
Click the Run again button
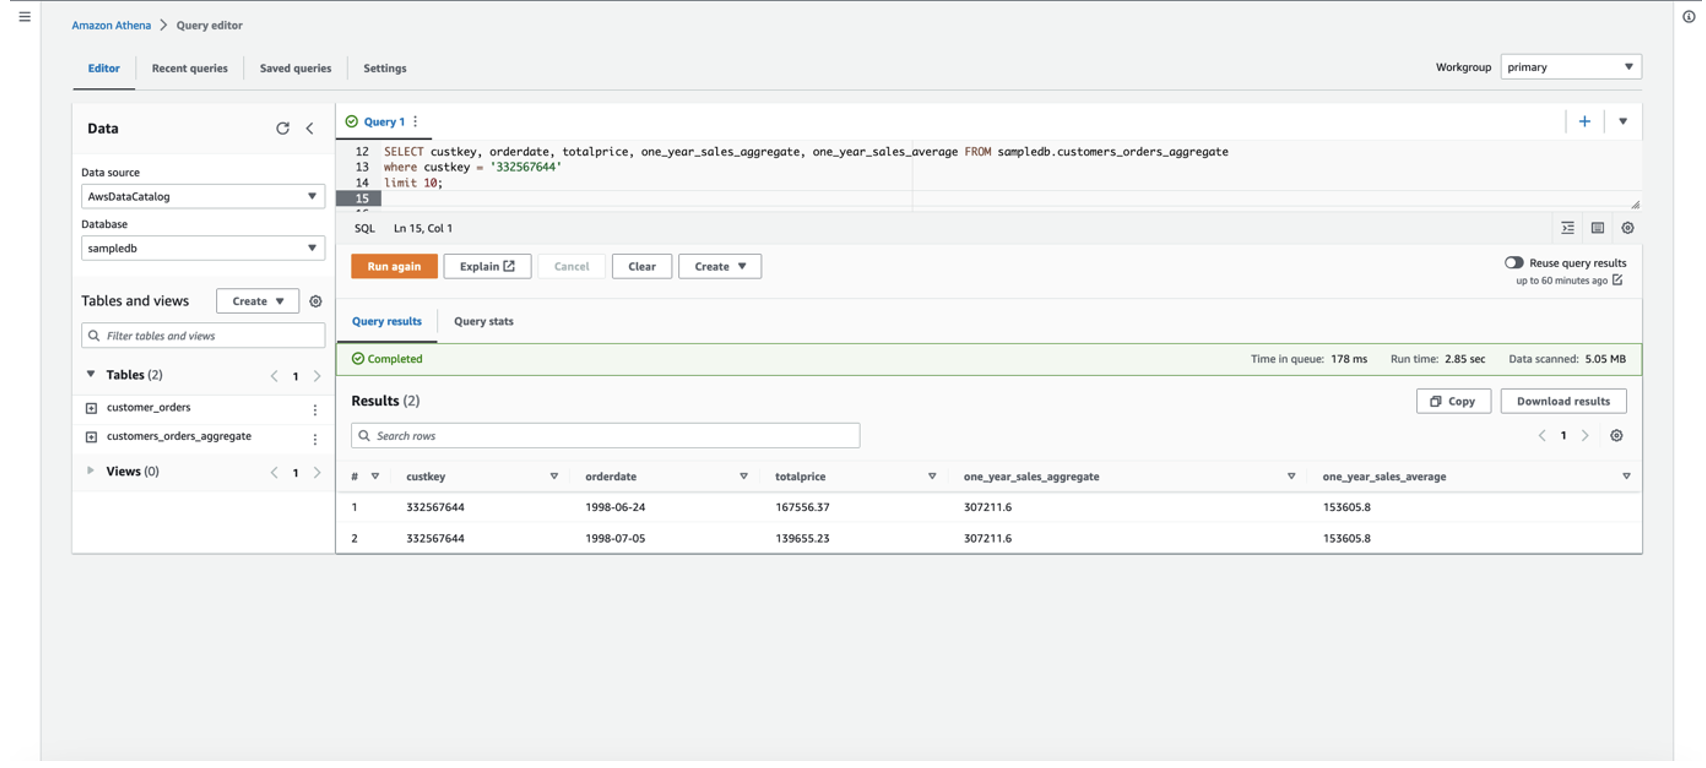(x=394, y=266)
